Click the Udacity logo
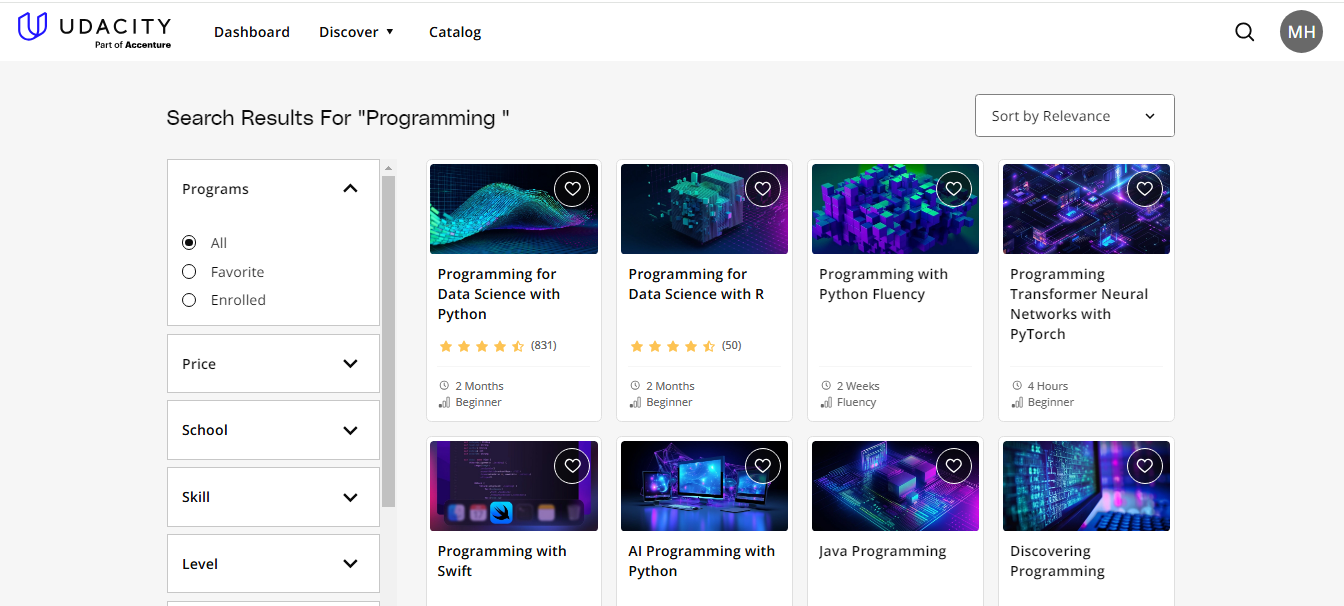 point(93,30)
